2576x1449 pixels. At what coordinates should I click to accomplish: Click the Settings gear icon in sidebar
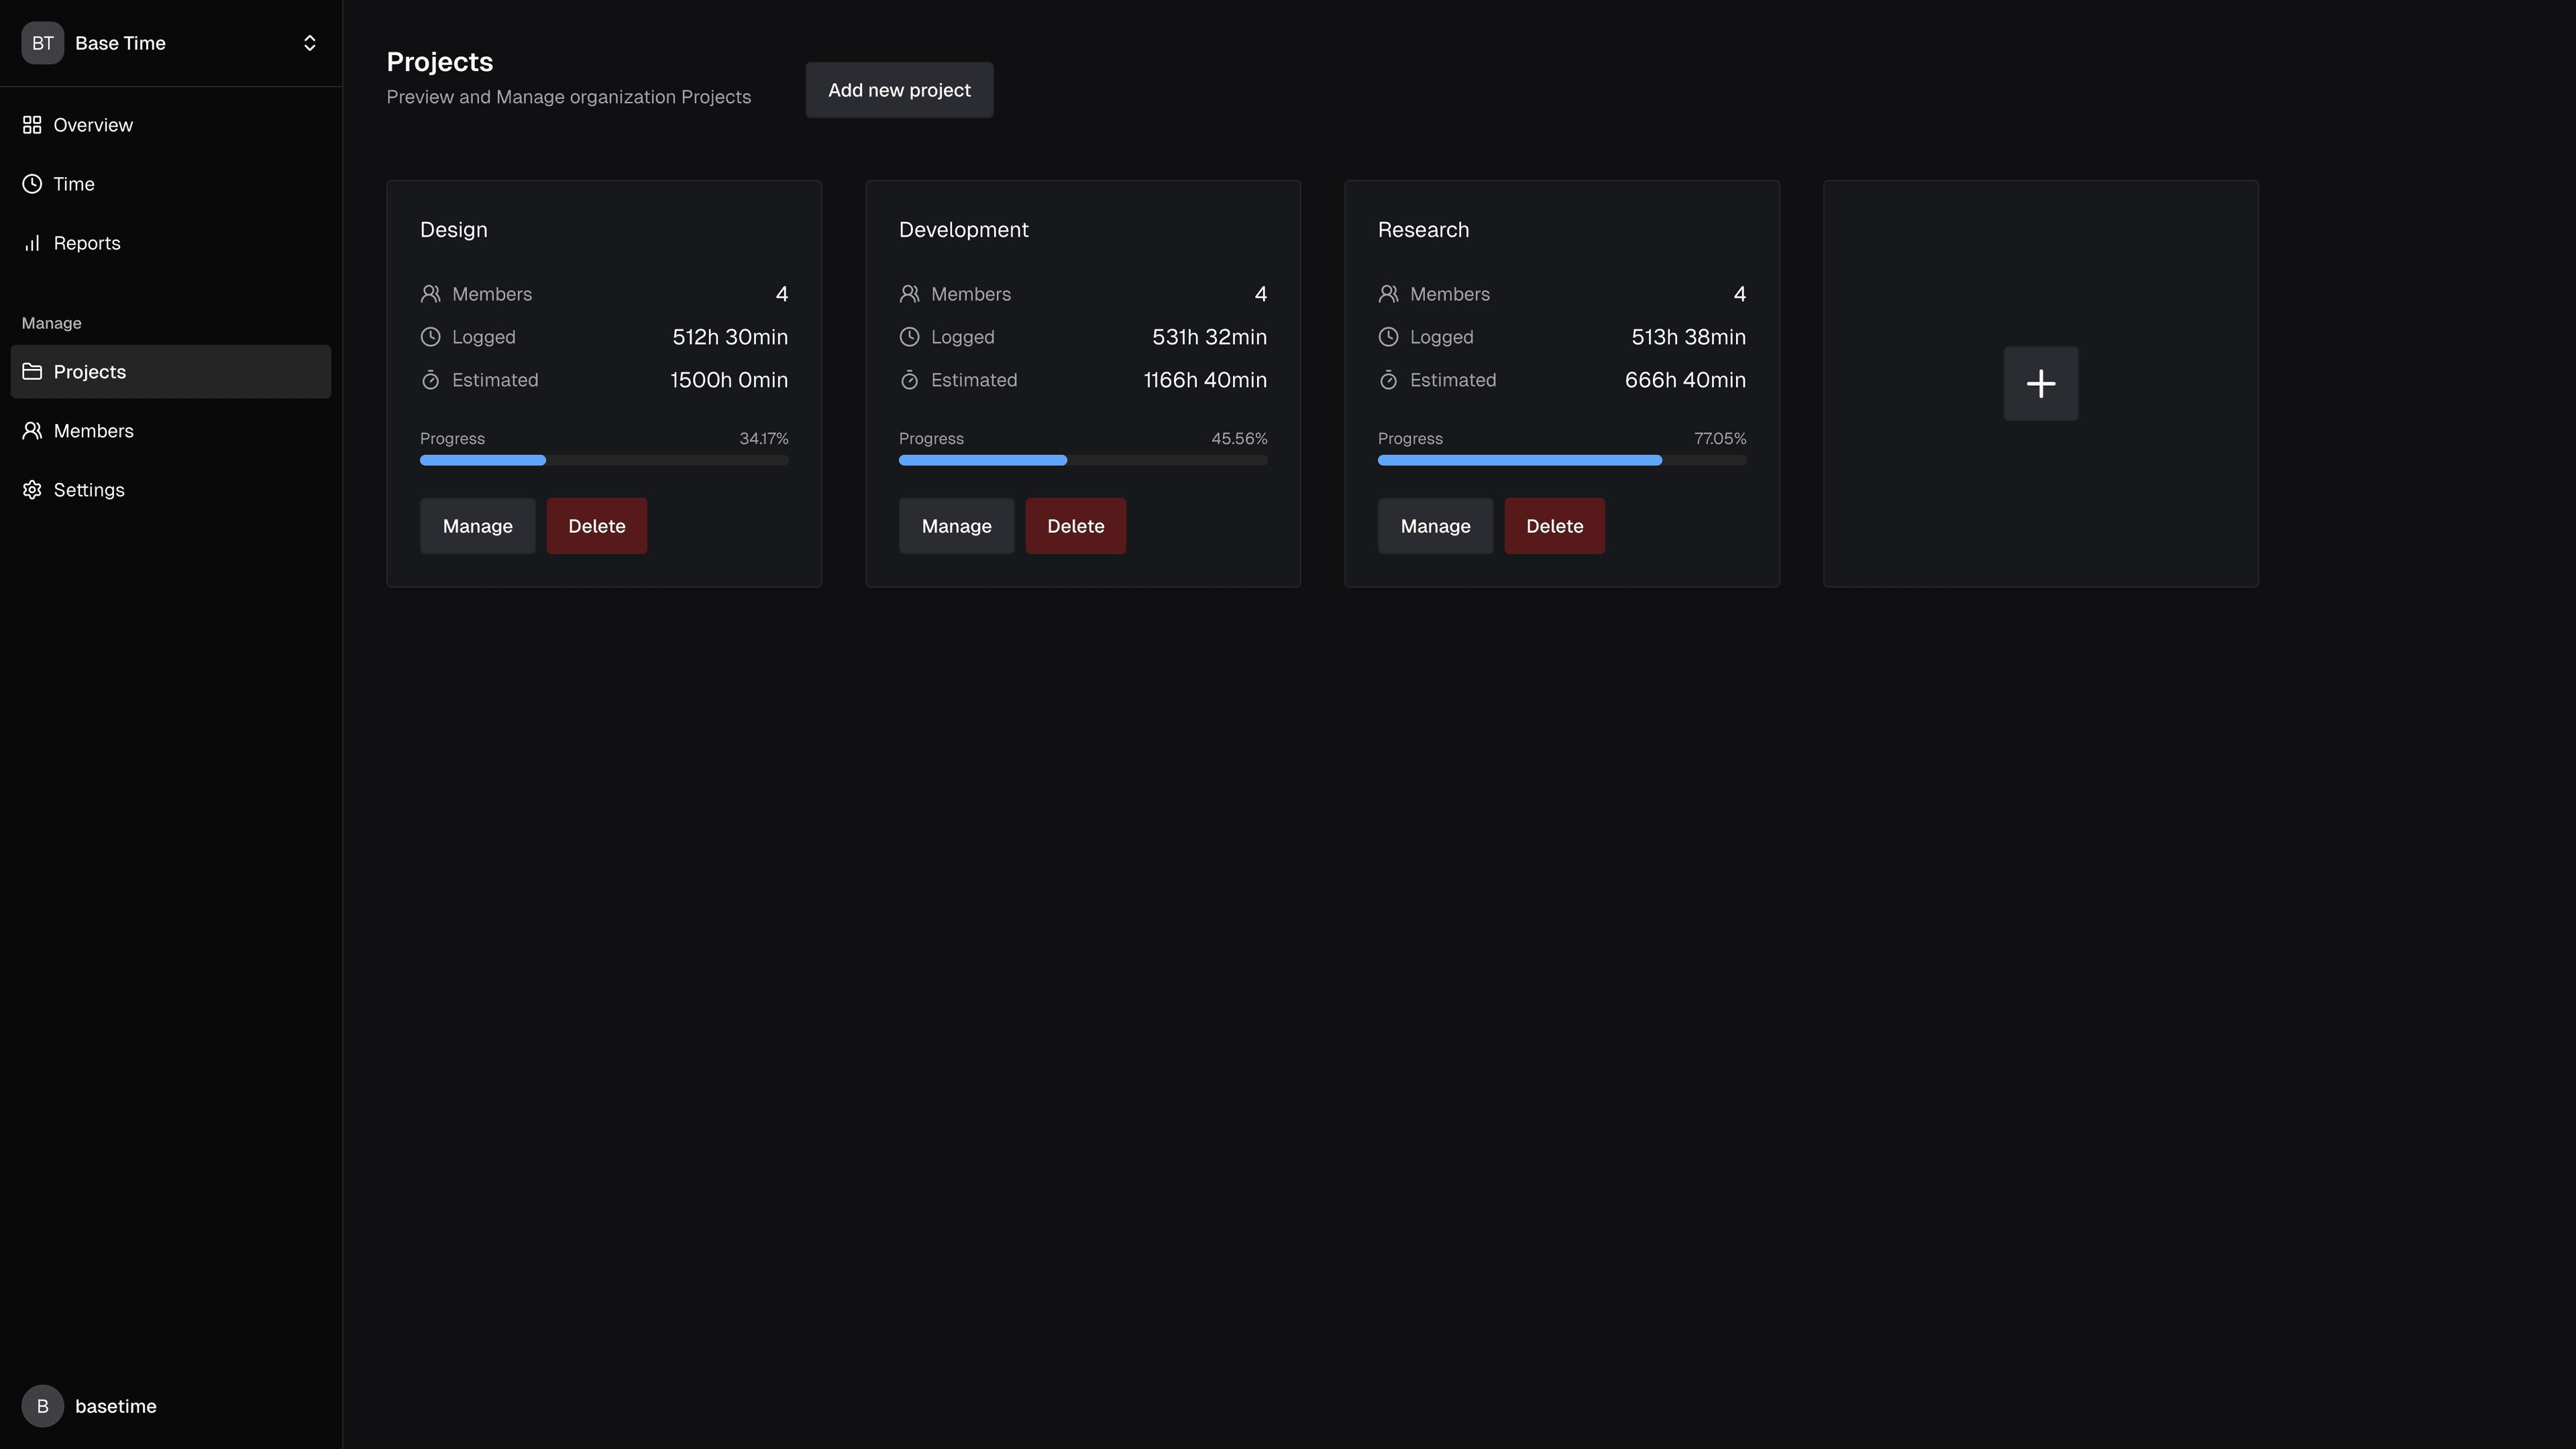(32, 490)
